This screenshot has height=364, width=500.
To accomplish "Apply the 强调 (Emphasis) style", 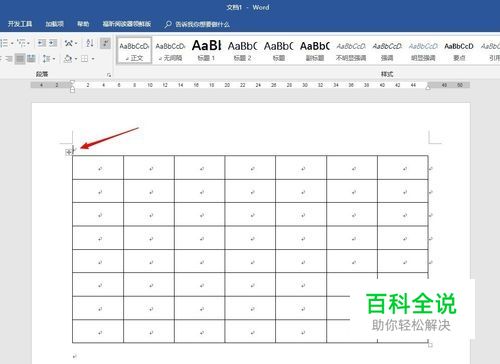I will tap(387, 50).
